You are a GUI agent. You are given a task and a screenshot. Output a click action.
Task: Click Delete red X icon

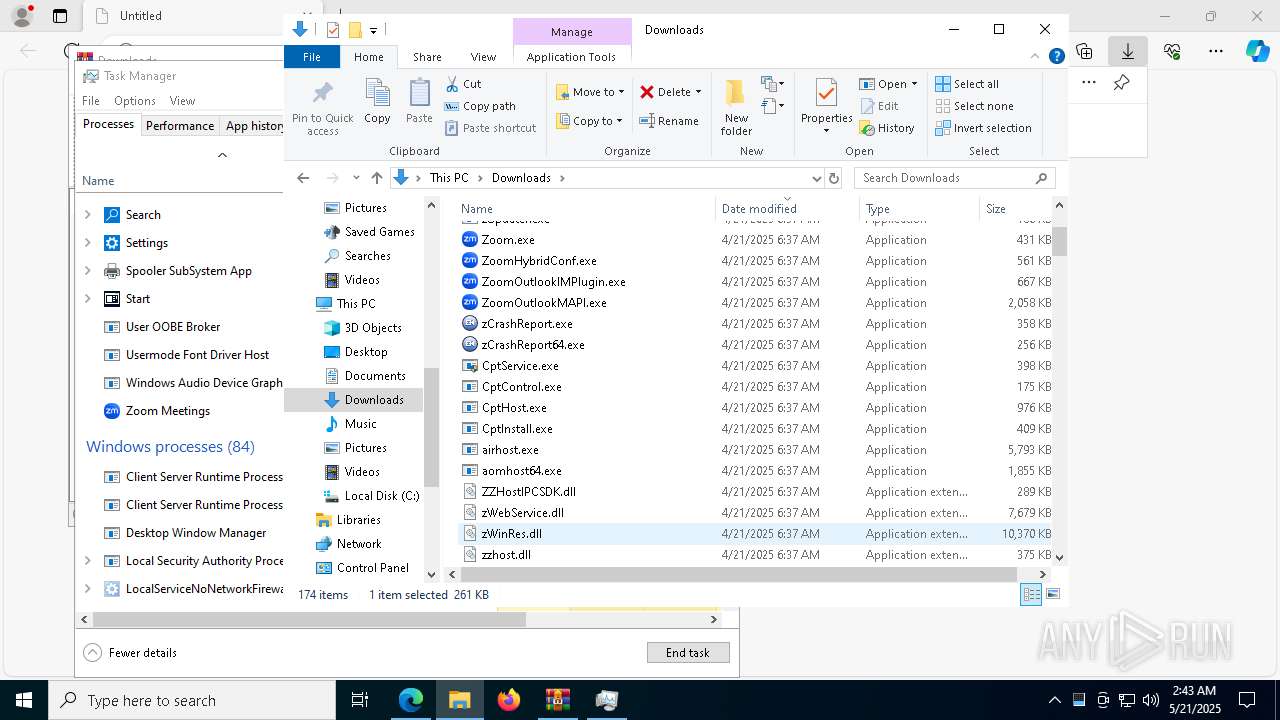(x=647, y=92)
